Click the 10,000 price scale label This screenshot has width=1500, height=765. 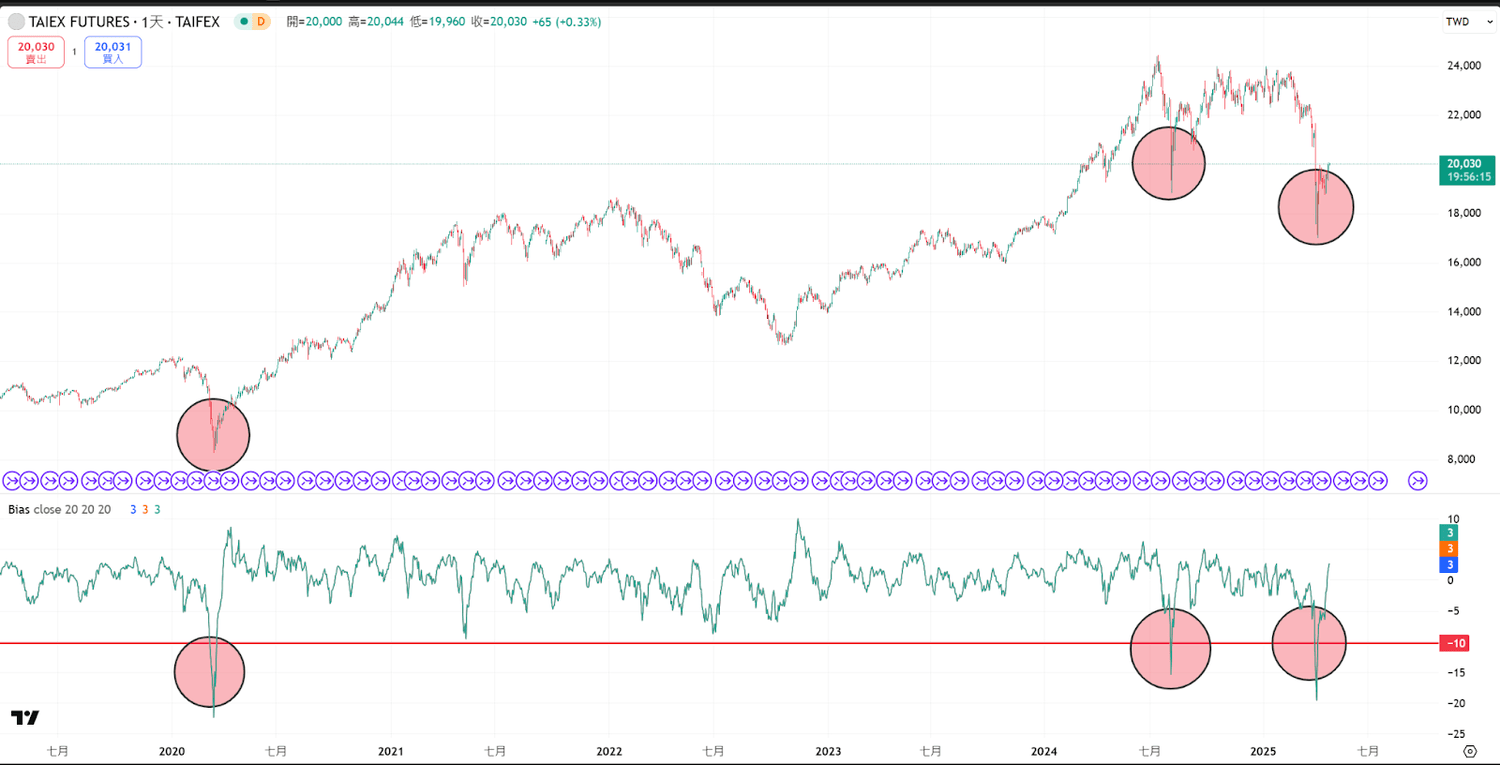click(1463, 409)
